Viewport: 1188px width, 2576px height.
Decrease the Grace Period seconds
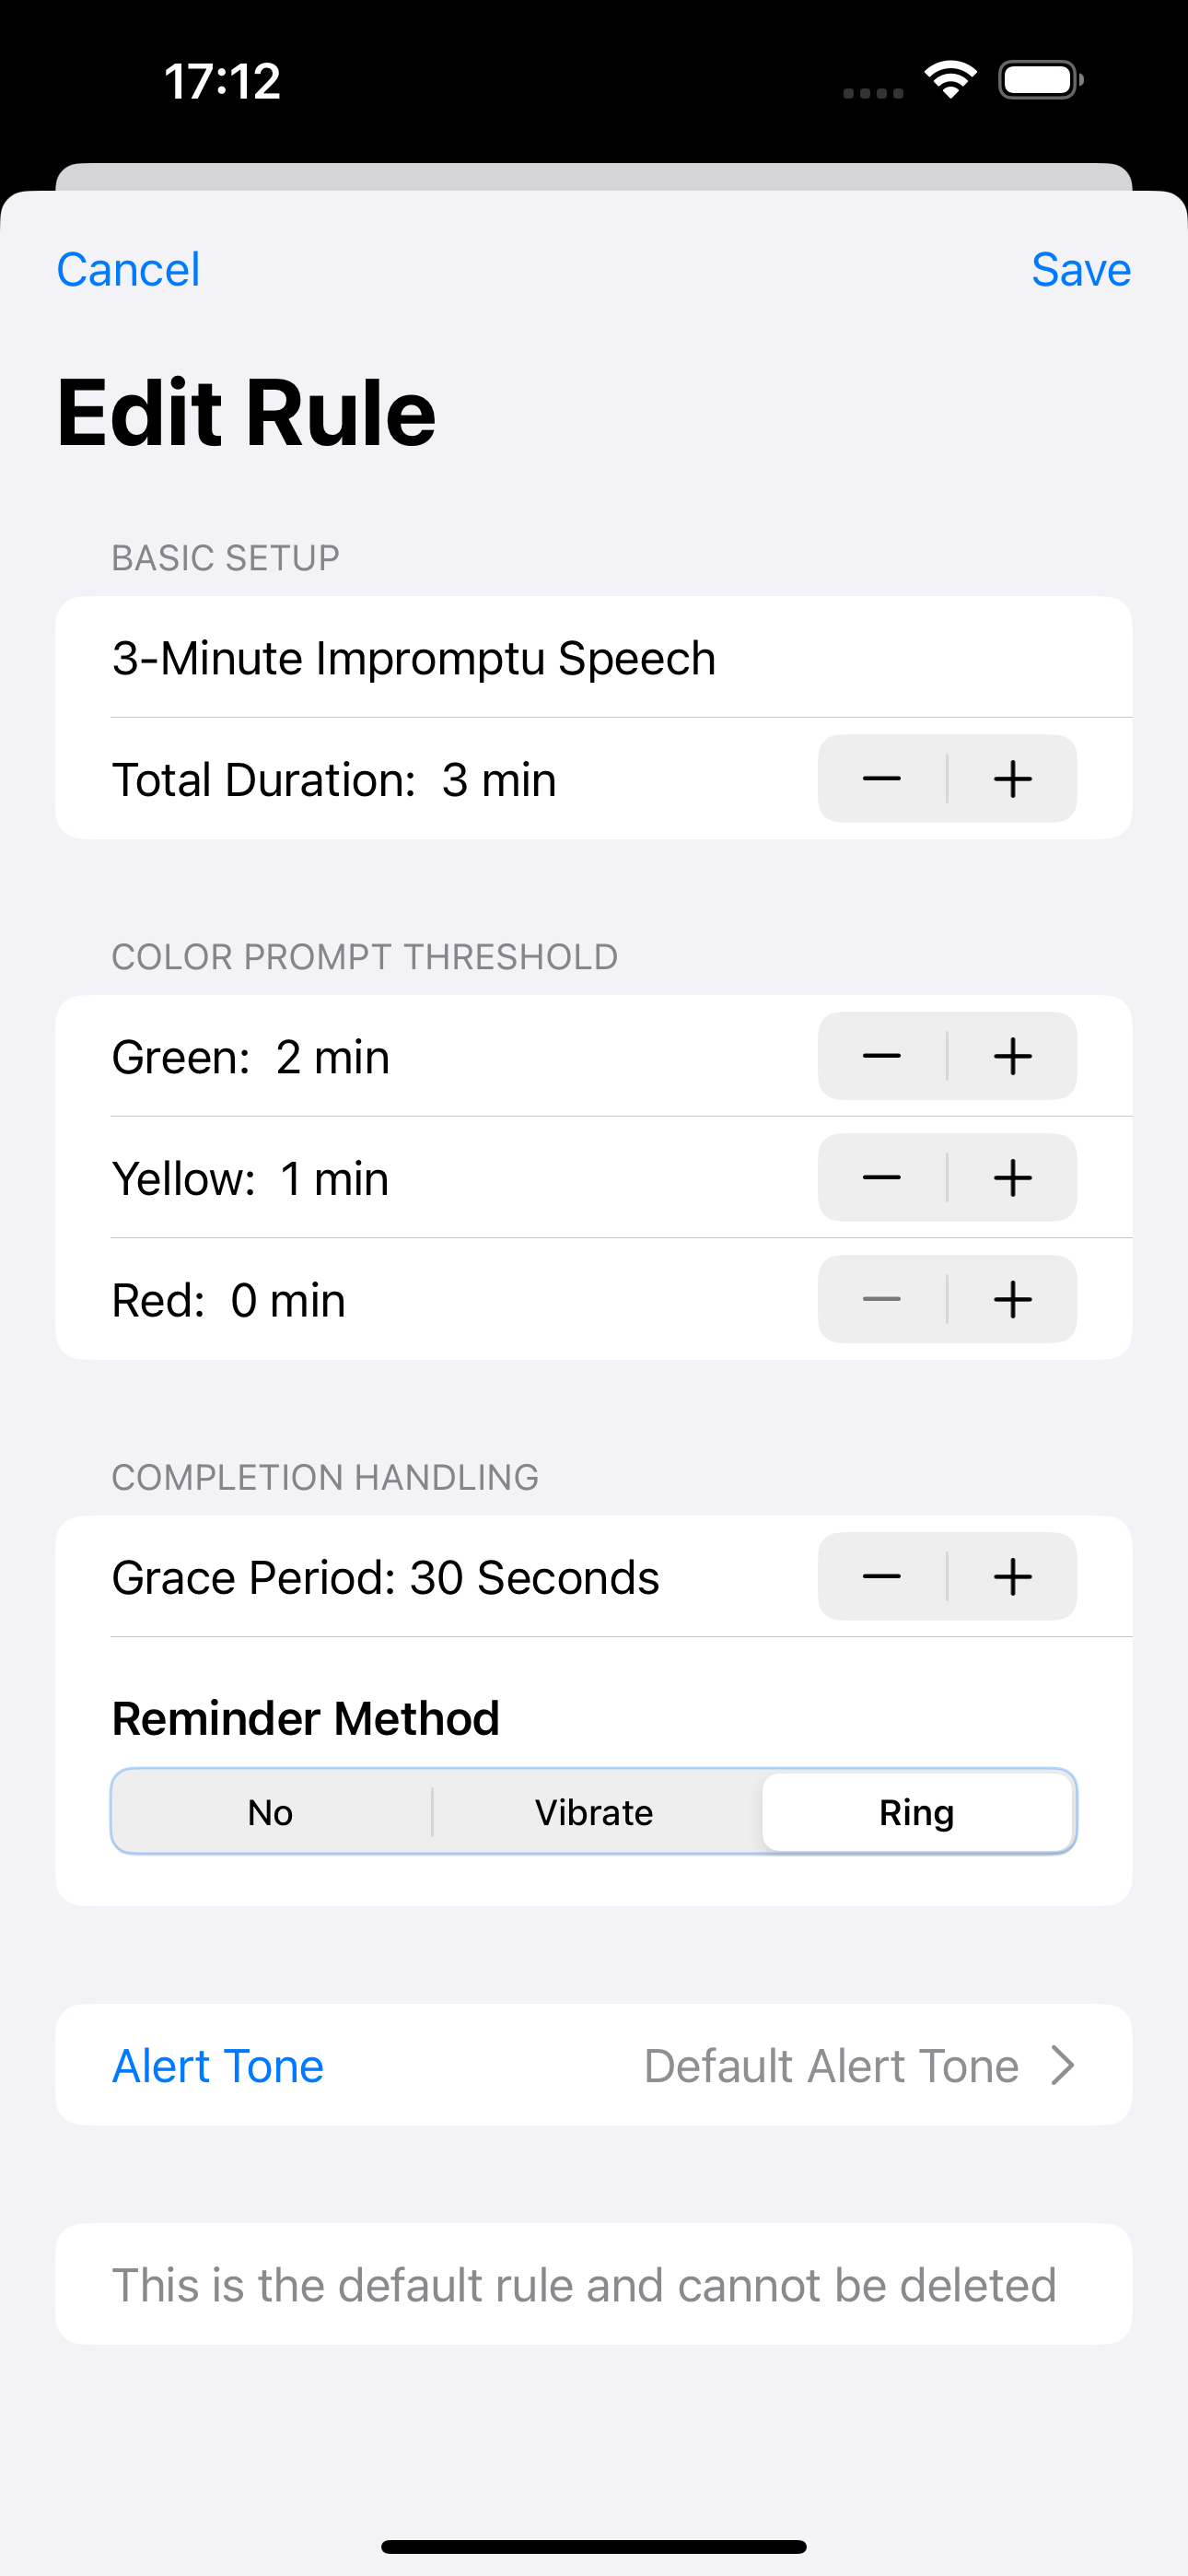(880, 1576)
